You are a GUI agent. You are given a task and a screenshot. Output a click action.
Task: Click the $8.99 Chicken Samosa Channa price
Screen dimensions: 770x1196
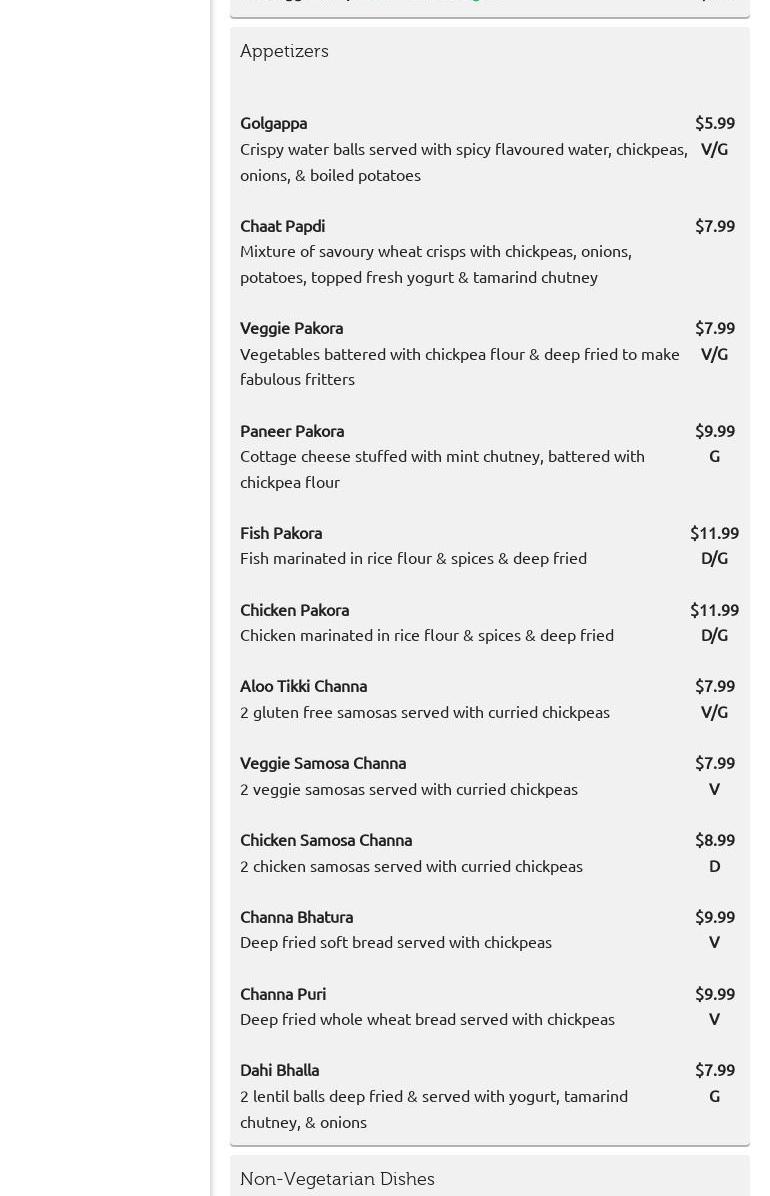(714, 840)
